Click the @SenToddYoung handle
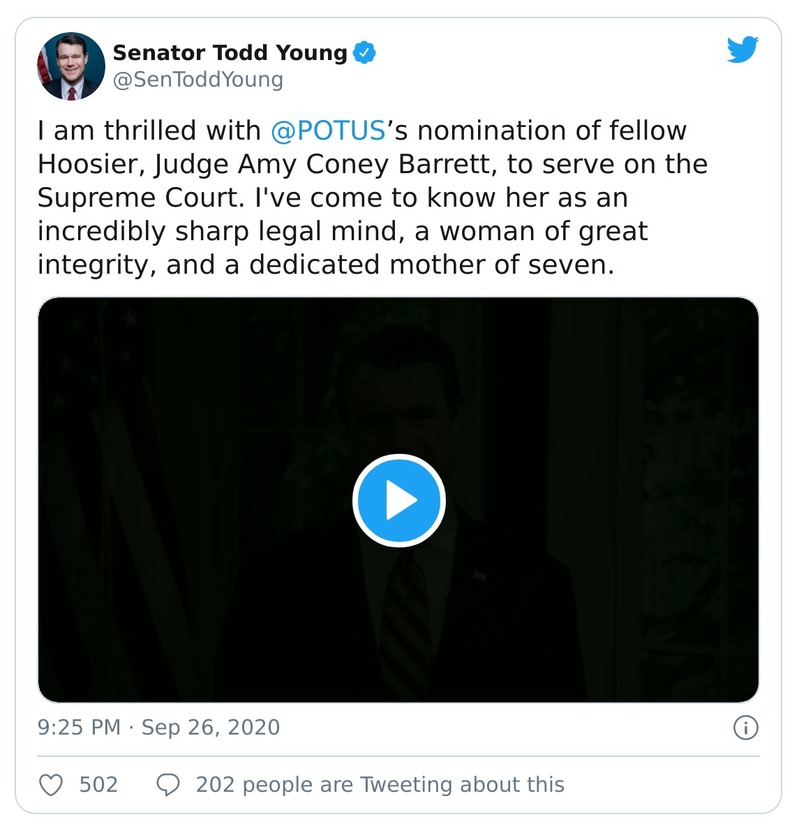This screenshot has width=799, height=833. (x=198, y=79)
